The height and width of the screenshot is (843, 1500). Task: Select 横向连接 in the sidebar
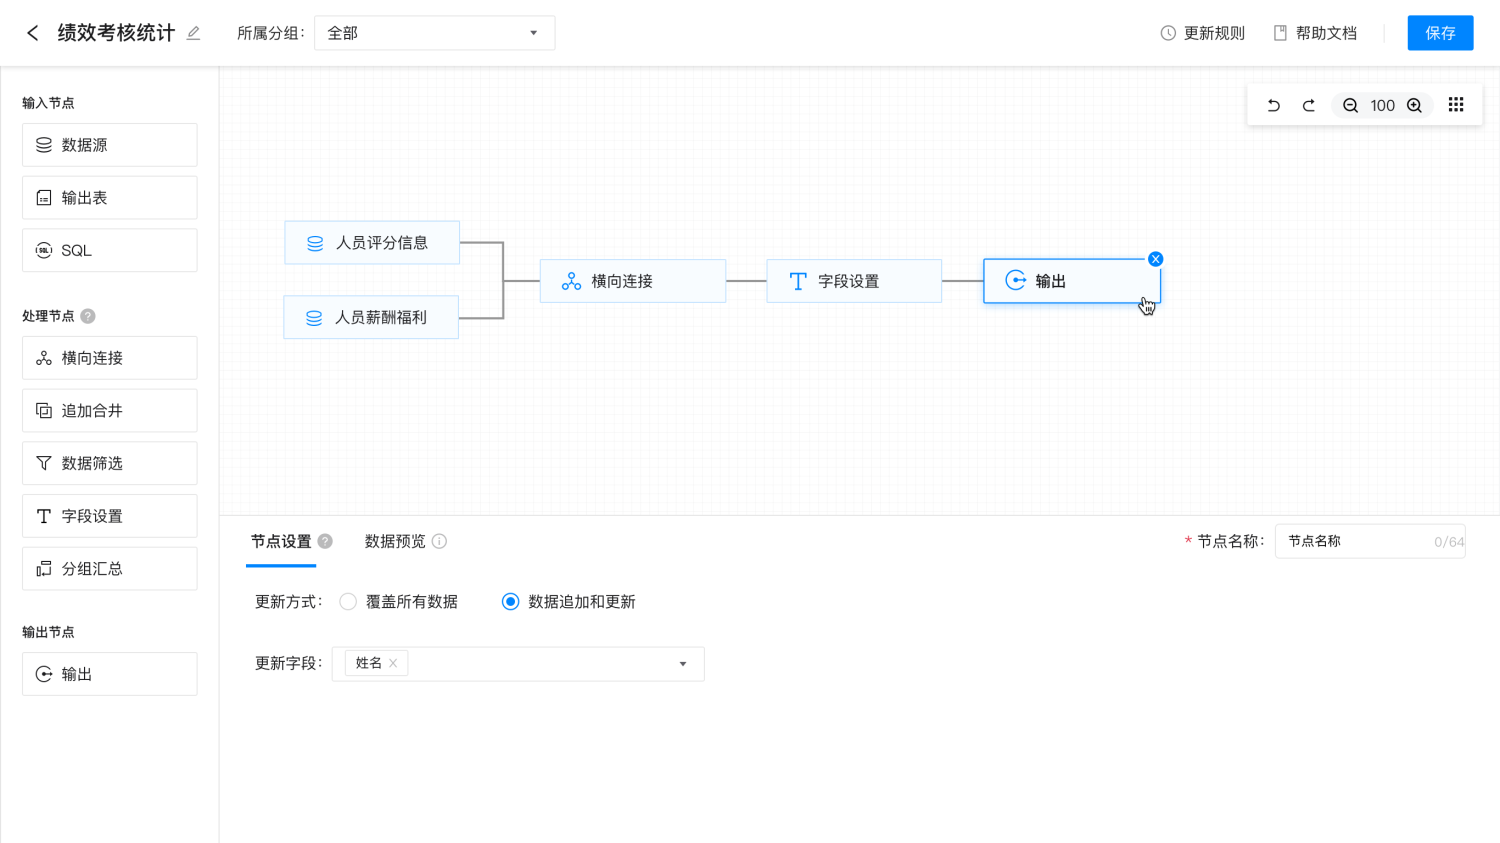coord(110,358)
